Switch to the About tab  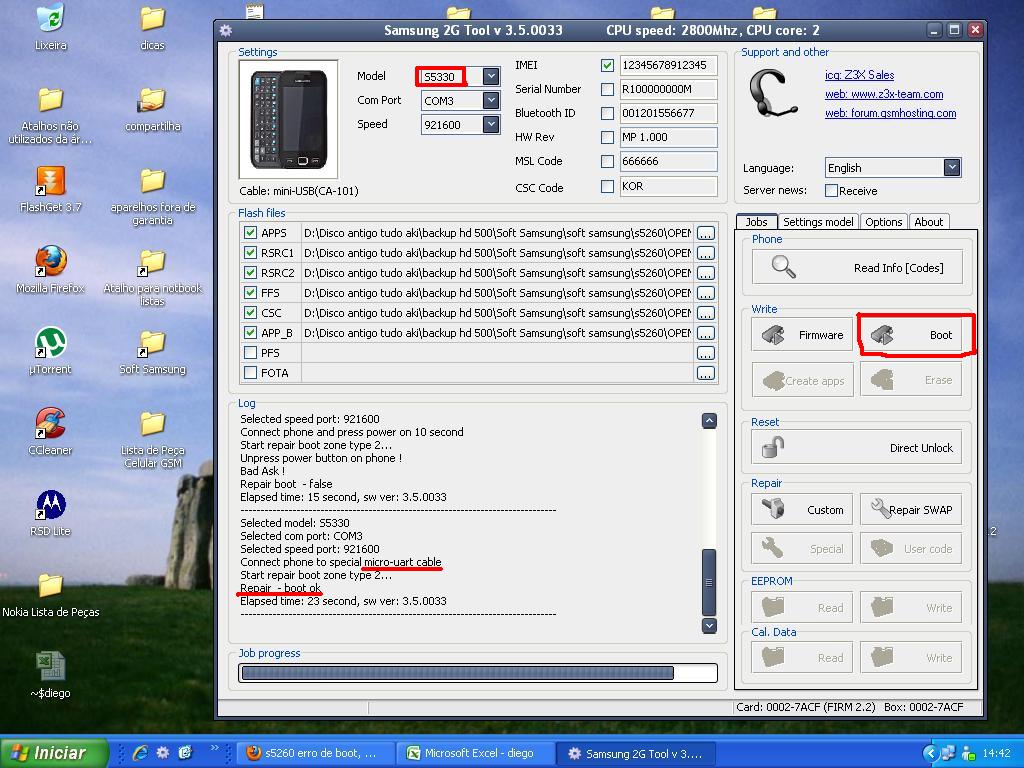[929, 222]
